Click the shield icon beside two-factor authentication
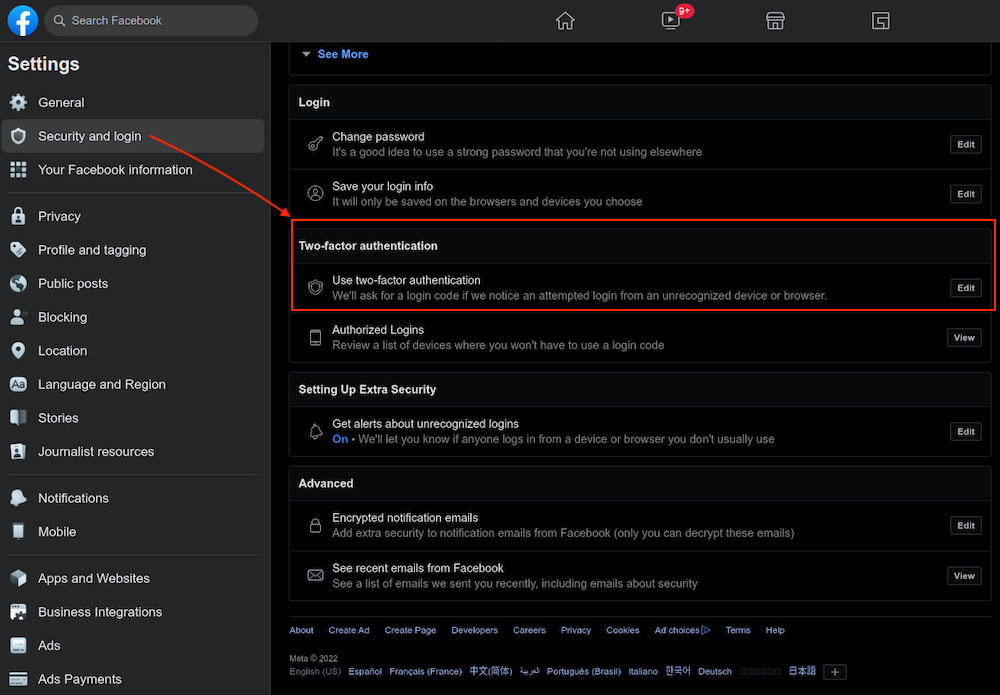 tap(315, 288)
